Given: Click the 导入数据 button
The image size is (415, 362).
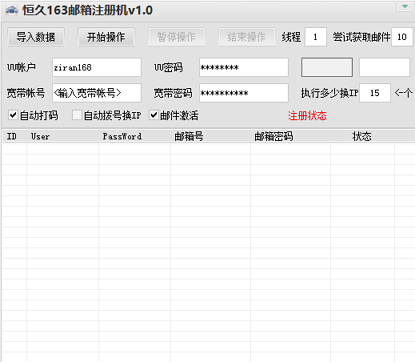Looking at the screenshot, I should 36,37.
